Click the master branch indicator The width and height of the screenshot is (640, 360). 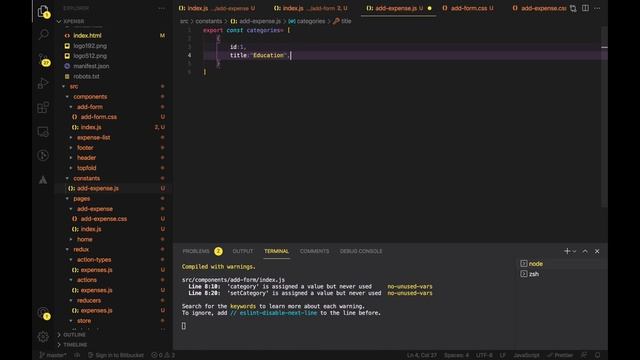[x=53, y=355]
